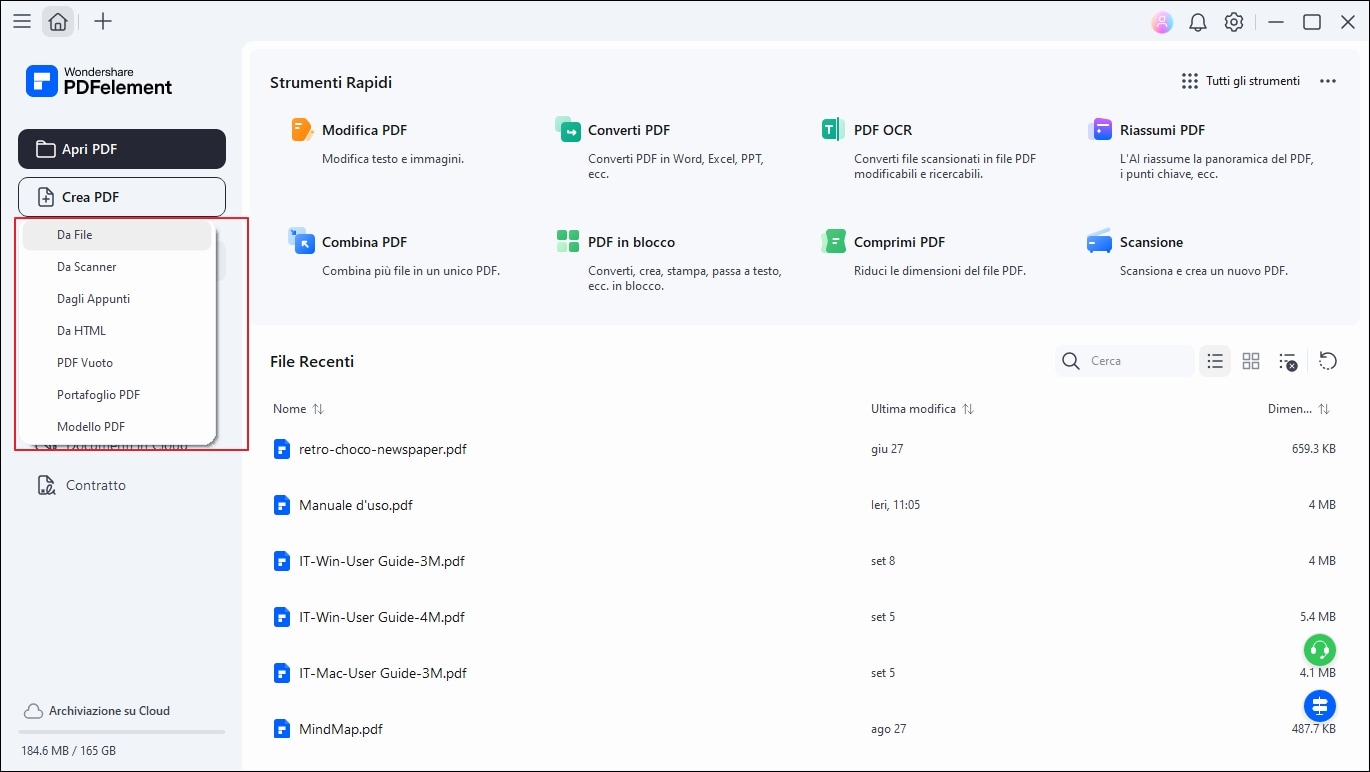Select PDF Vuoto menu option
Image resolution: width=1370 pixels, height=772 pixels.
[x=85, y=363]
